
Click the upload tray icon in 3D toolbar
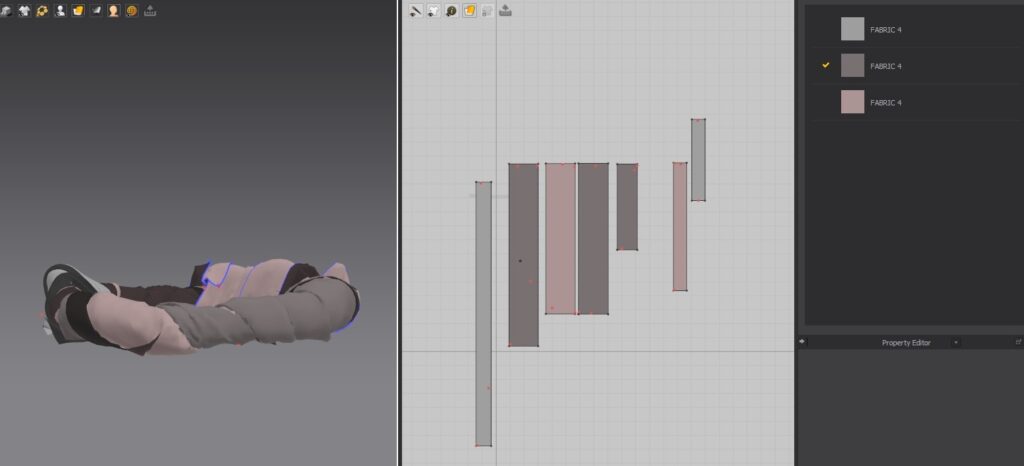click(x=150, y=11)
